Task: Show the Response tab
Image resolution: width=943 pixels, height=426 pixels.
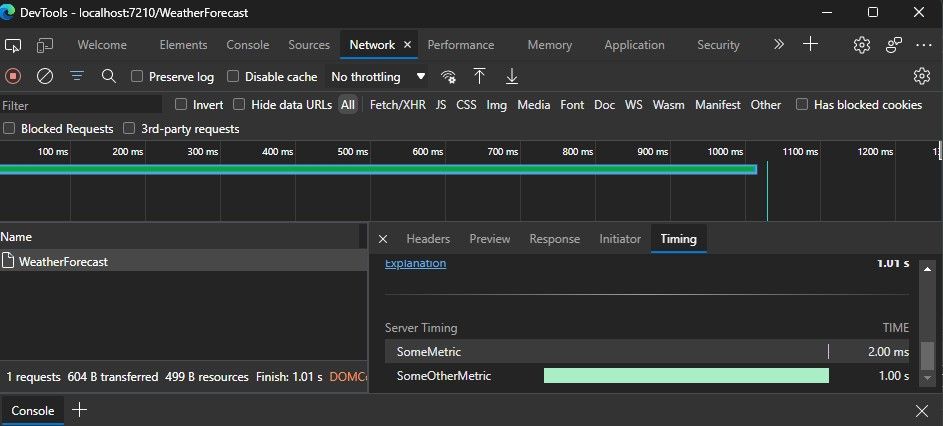Action: tap(554, 239)
